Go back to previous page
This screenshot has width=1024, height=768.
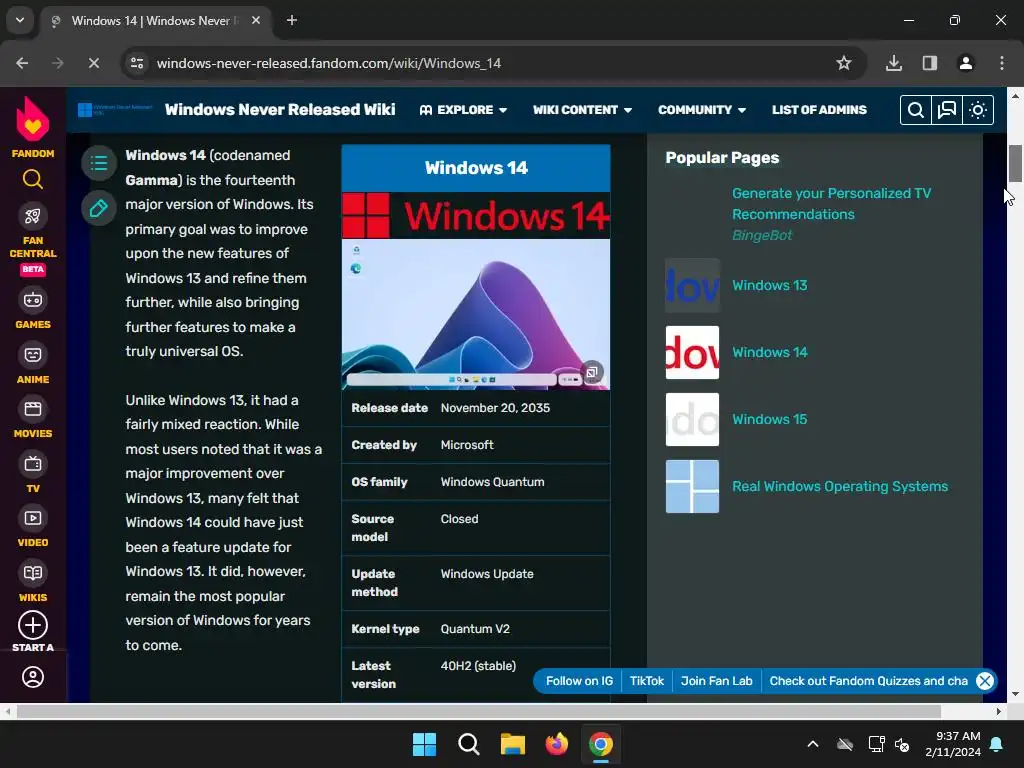[22, 63]
